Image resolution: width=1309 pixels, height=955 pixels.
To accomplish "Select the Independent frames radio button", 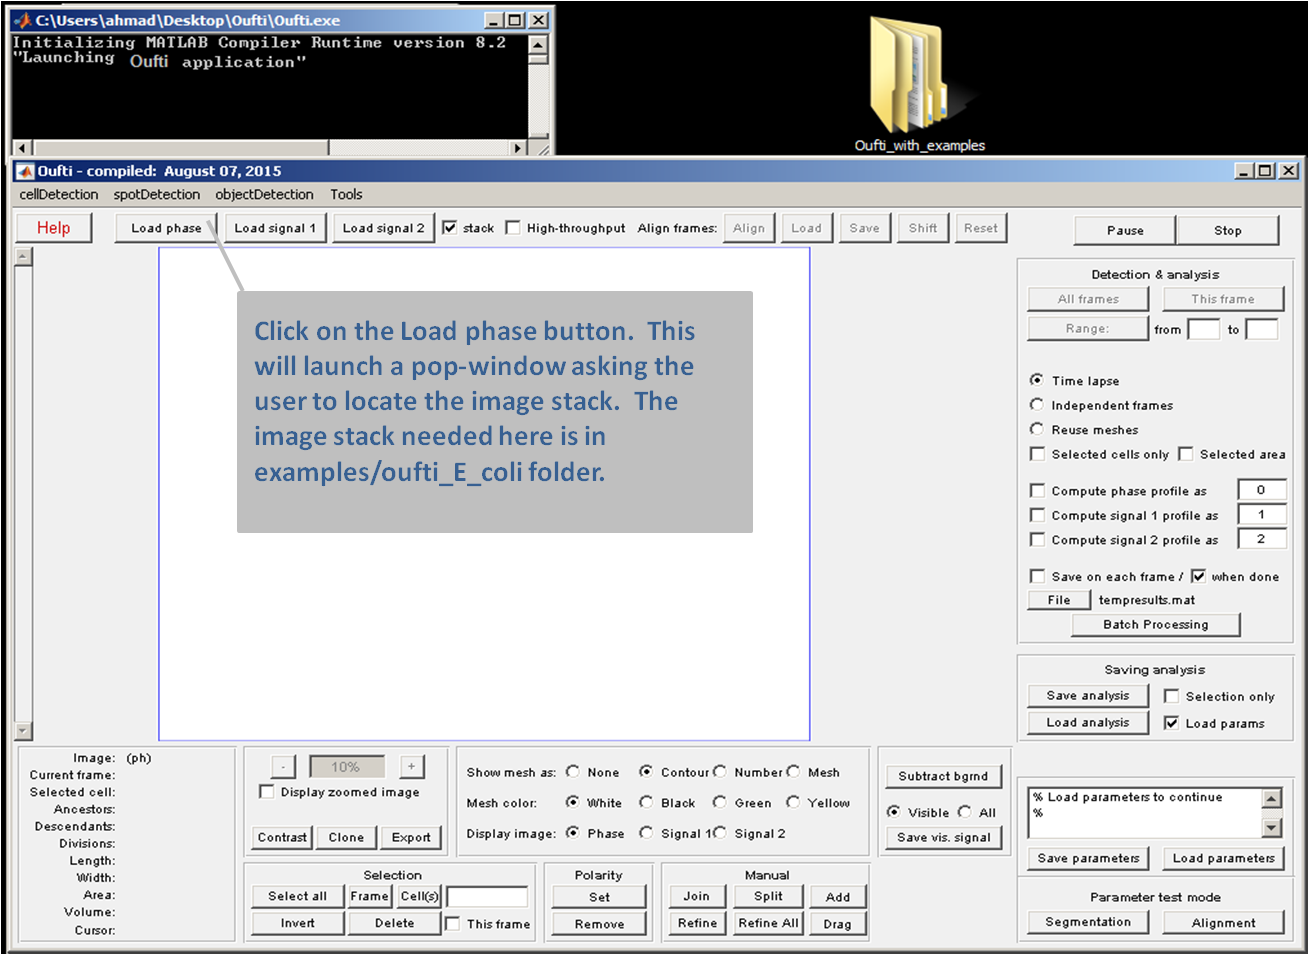I will click(1037, 405).
